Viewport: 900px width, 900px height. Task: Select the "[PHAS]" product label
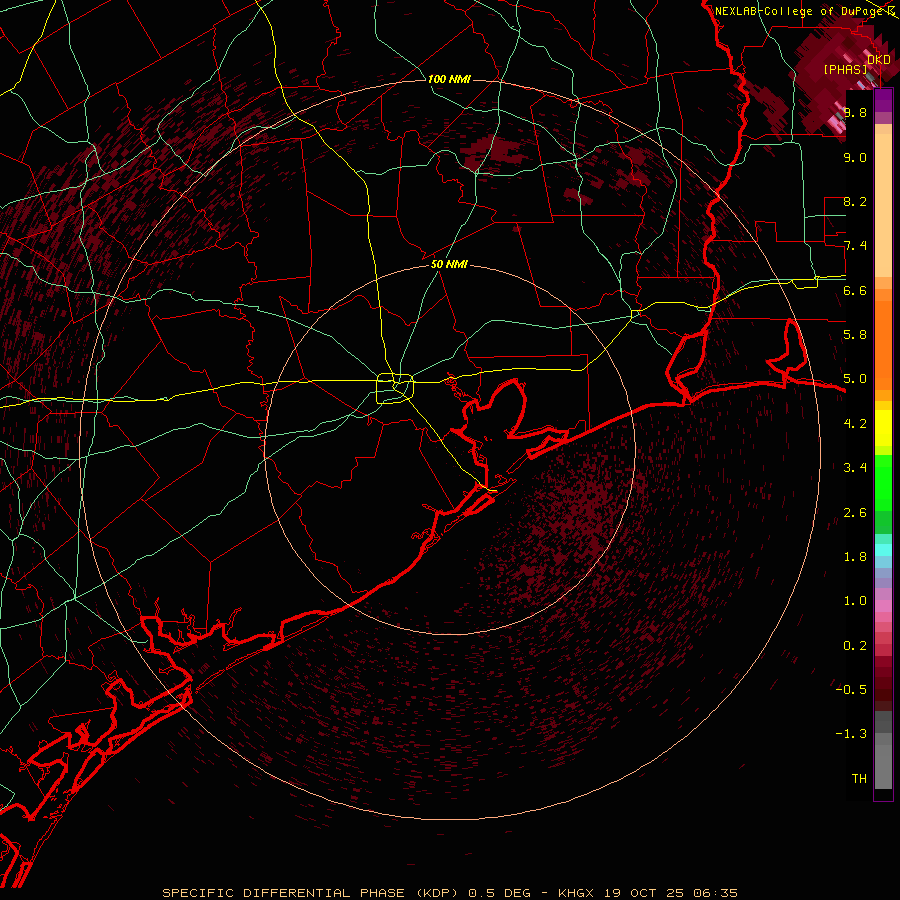[x=845, y=69]
